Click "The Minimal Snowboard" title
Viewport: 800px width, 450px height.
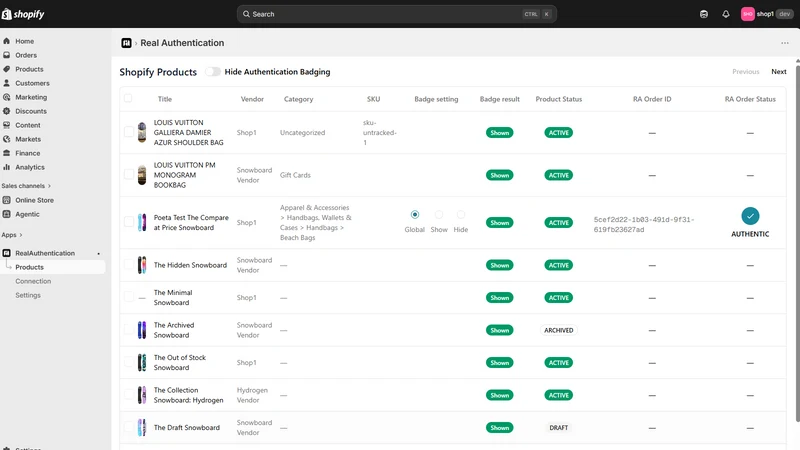pyautogui.click(x=173, y=297)
